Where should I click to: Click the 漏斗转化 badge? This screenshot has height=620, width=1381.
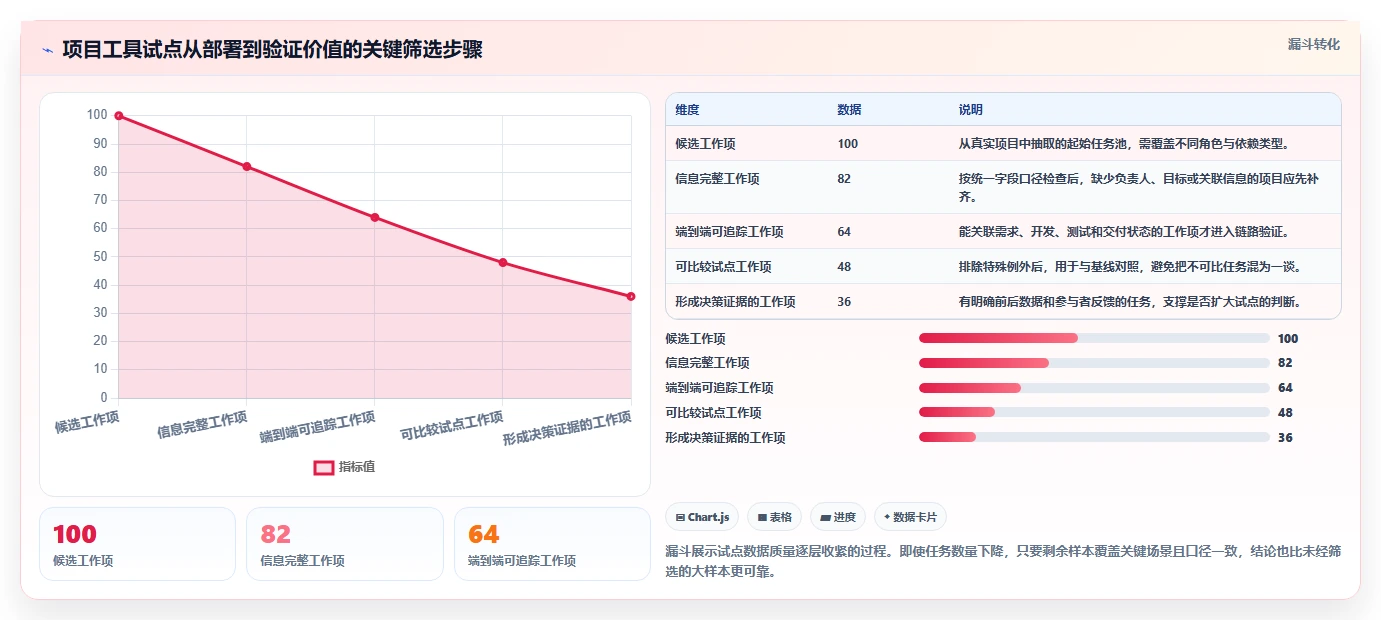[1314, 44]
